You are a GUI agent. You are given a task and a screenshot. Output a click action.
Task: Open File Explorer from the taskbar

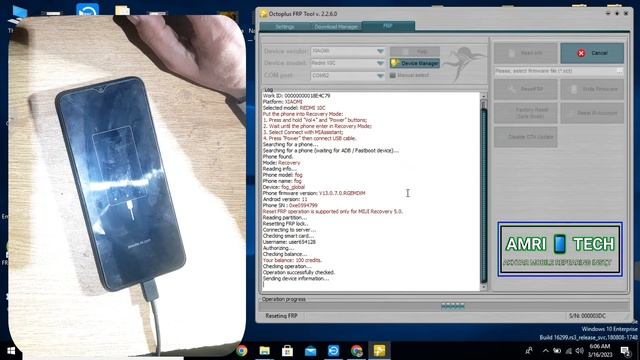click(x=264, y=351)
